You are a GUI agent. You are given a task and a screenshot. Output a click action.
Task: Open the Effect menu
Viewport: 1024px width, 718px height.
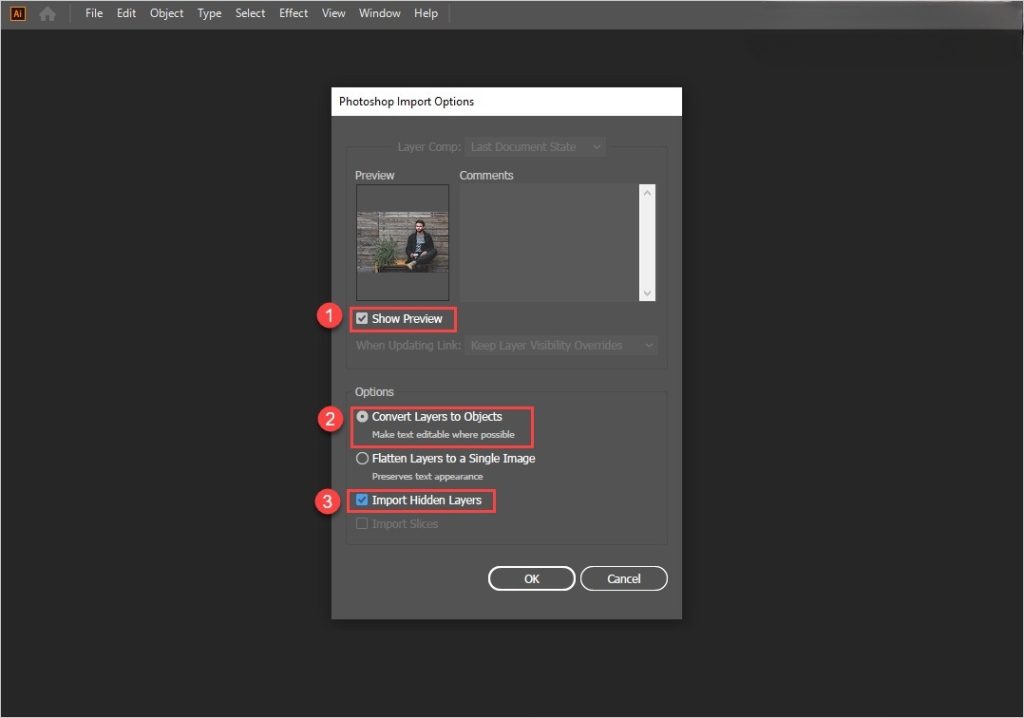pos(293,13)
